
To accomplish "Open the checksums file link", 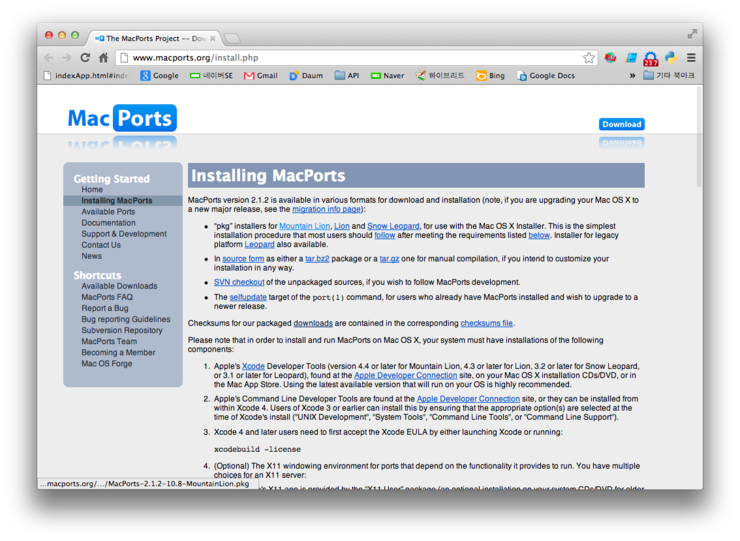I will (487, 323).
